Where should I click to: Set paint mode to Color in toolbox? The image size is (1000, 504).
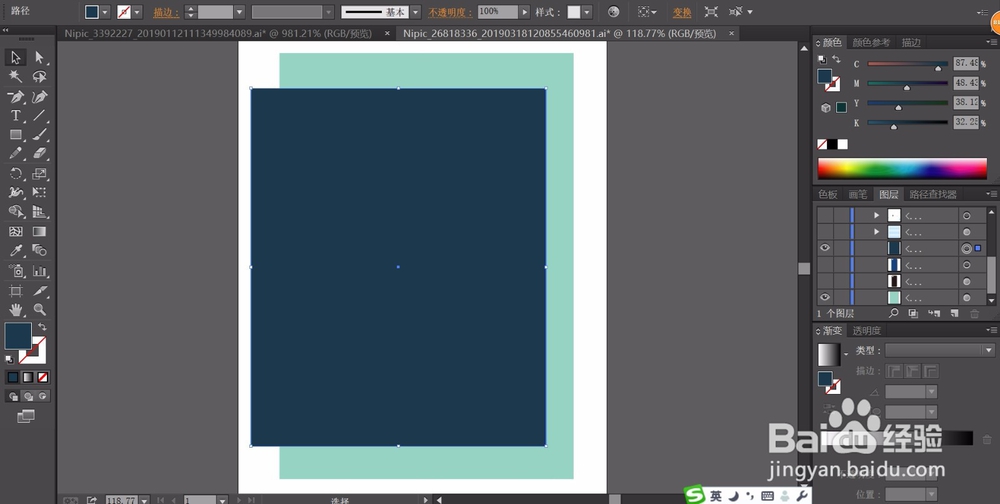(13, 378)
